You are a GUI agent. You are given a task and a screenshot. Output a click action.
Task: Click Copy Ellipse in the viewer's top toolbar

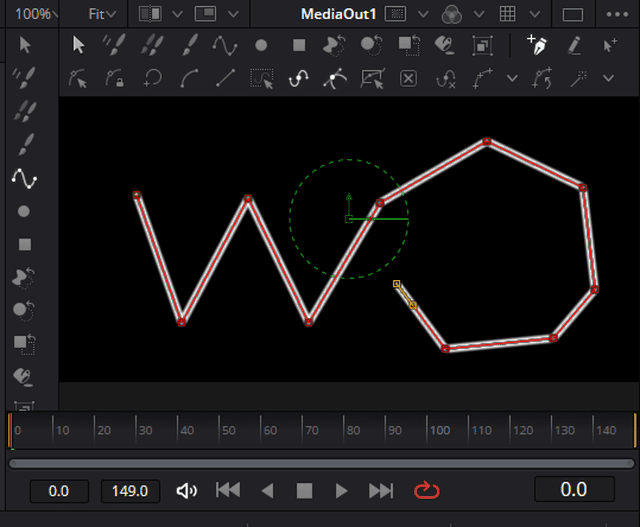pos(372,45)
